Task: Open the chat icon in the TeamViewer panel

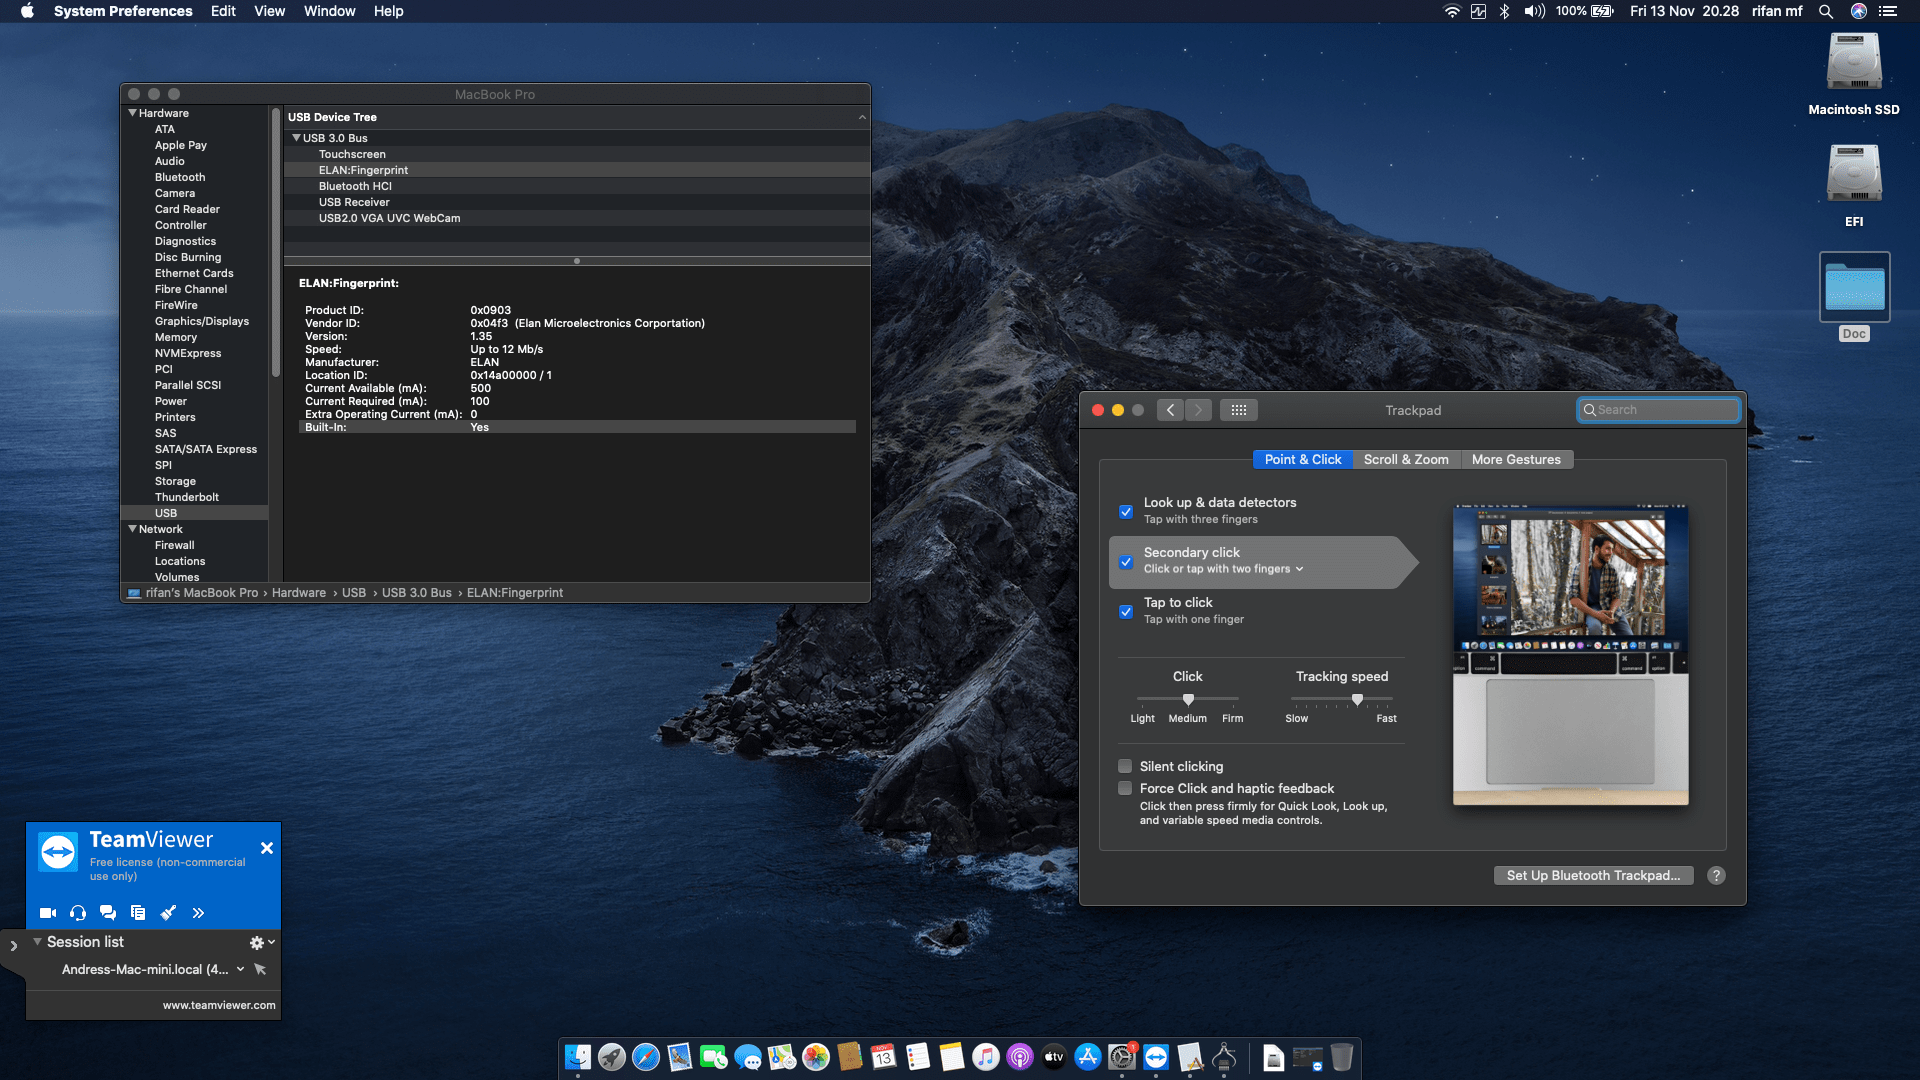Action: pos(107,913)
